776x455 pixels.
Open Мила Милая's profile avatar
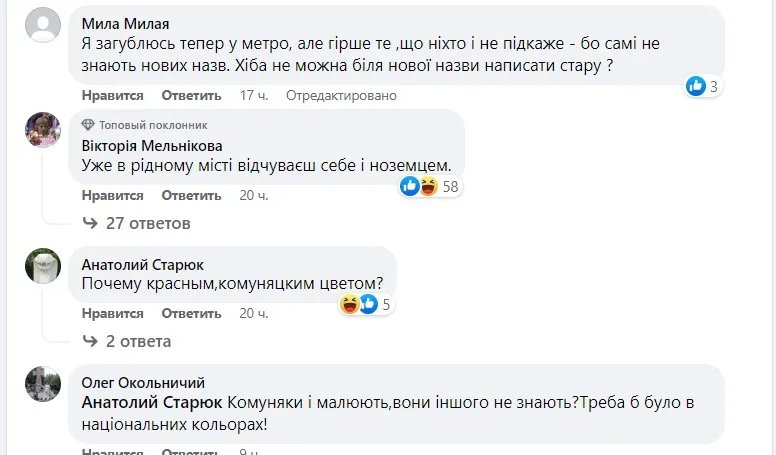42,25
